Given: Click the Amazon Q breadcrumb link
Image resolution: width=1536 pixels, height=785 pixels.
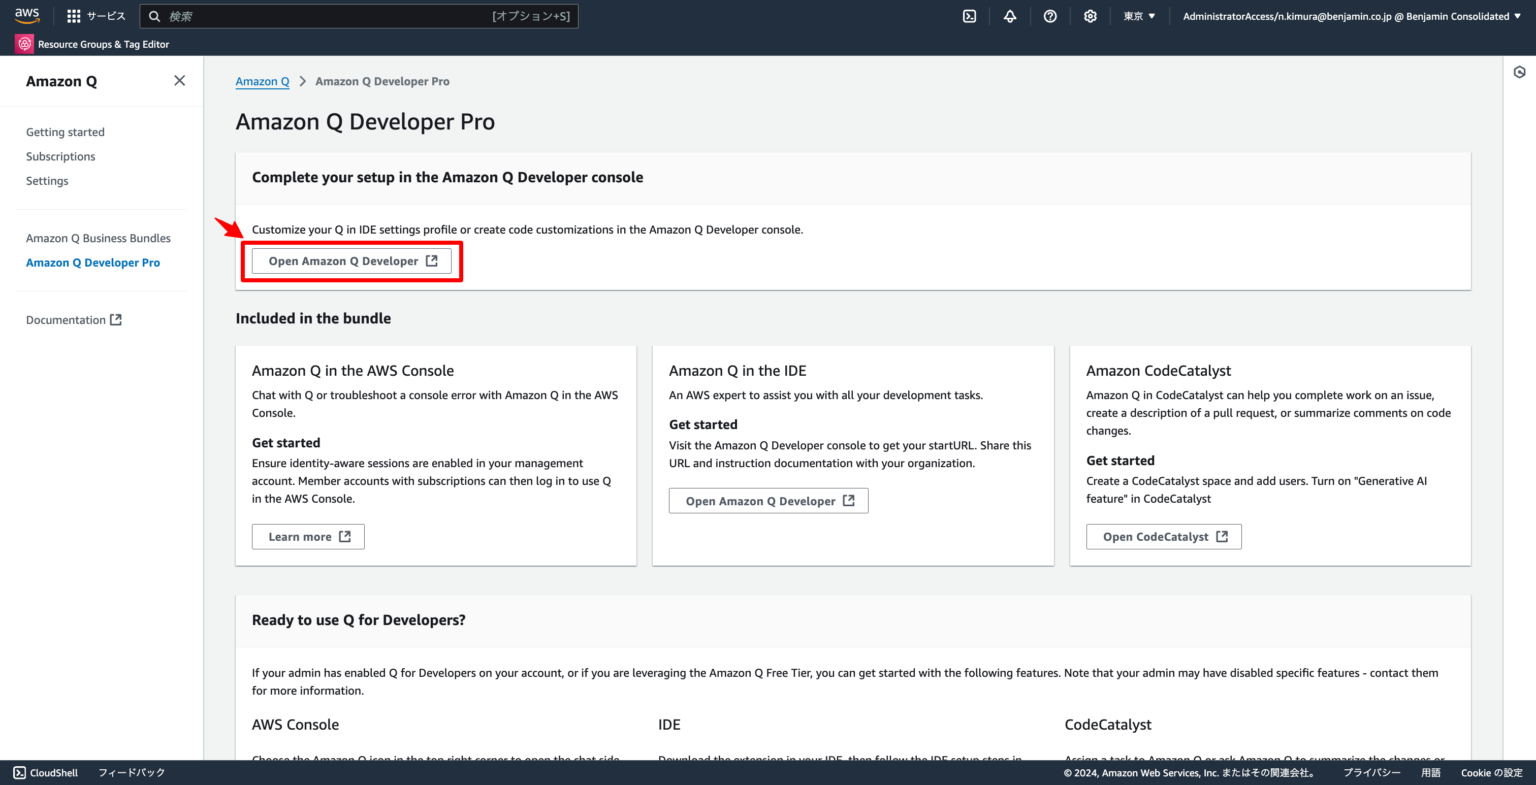Looking at the screenshot, I should coord(262,81).
